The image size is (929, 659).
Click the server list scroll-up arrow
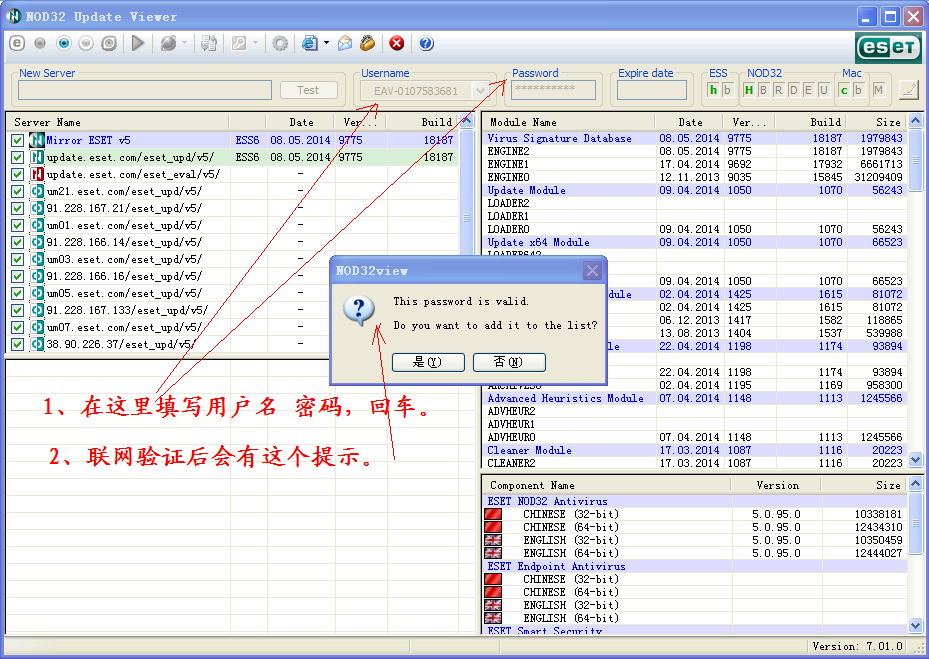467,121
